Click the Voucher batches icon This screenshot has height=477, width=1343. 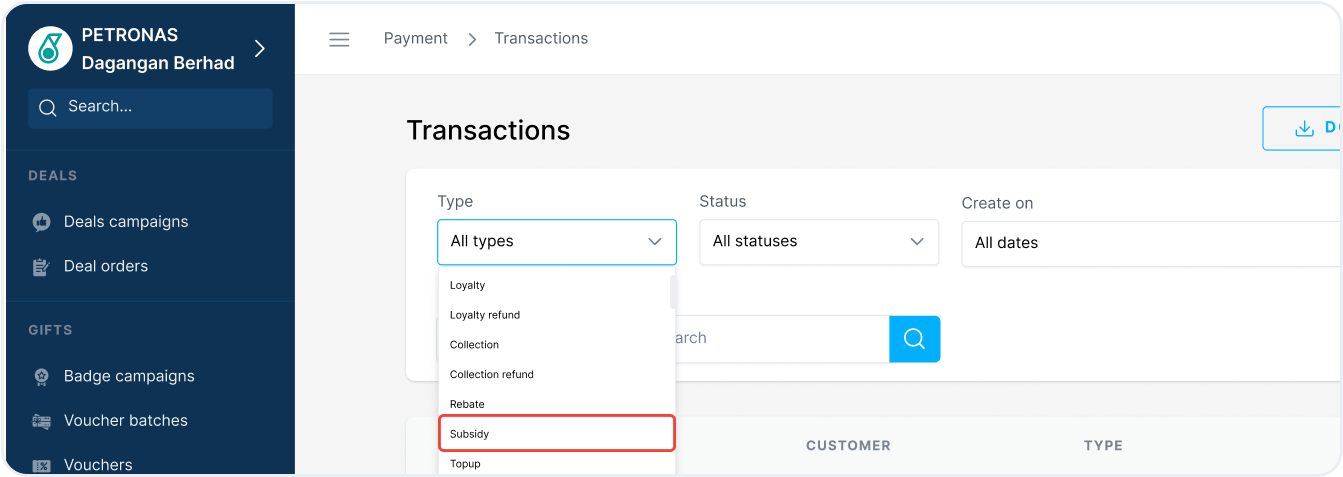click(x=42, y=421)
